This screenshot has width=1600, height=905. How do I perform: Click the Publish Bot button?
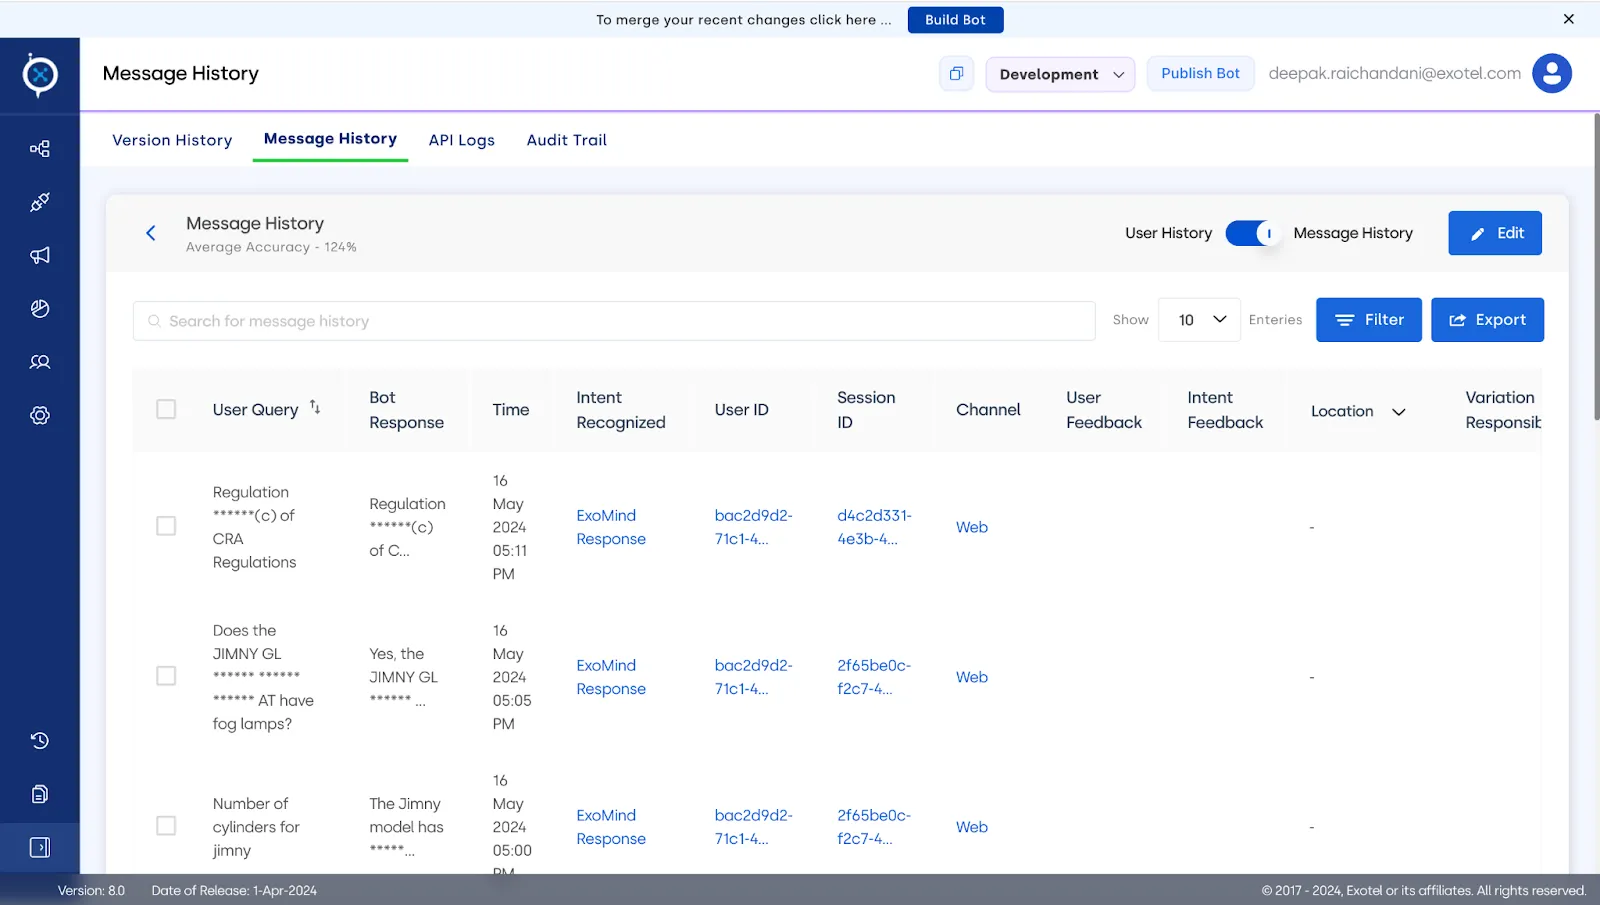point(1200,74)
